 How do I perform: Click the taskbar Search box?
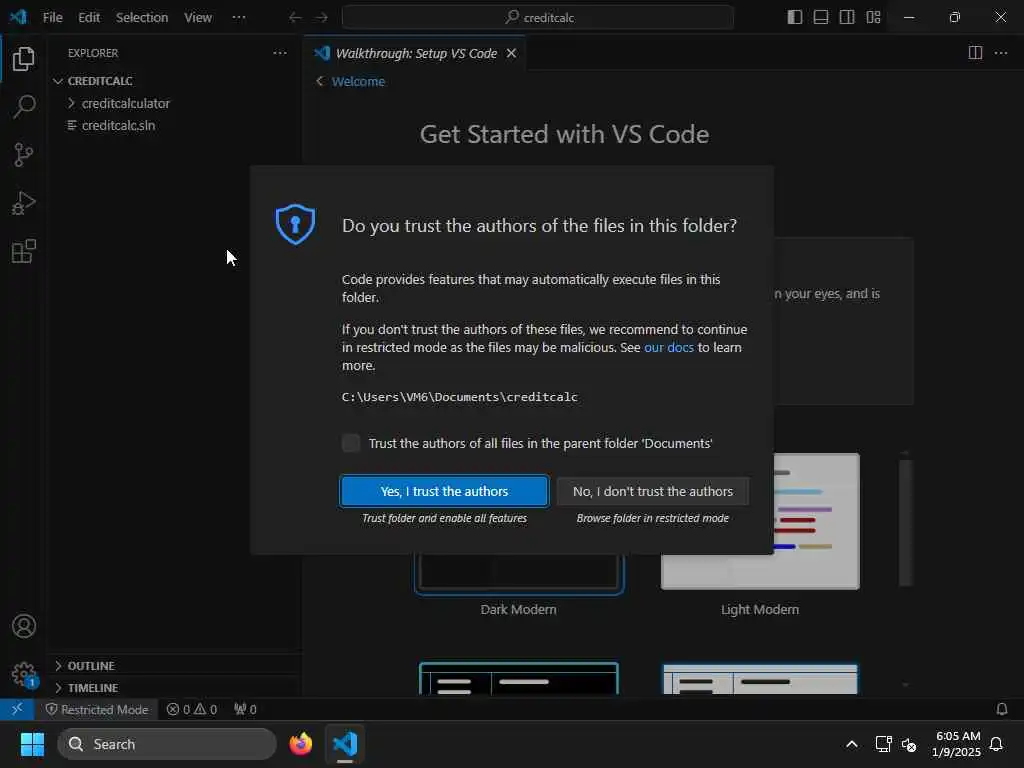click(167, 744)
